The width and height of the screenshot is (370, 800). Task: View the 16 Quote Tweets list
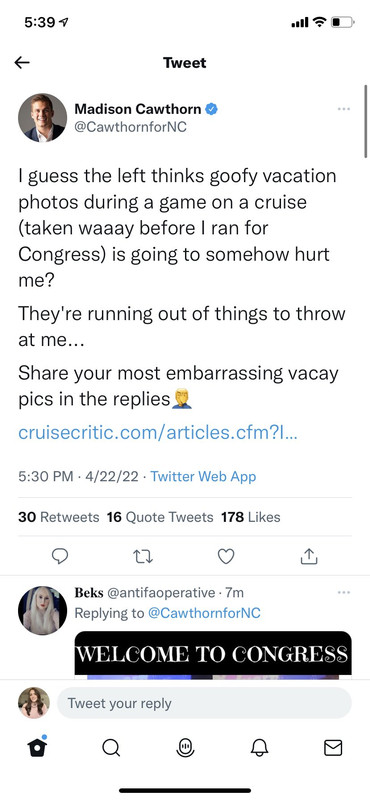(160, 517)
